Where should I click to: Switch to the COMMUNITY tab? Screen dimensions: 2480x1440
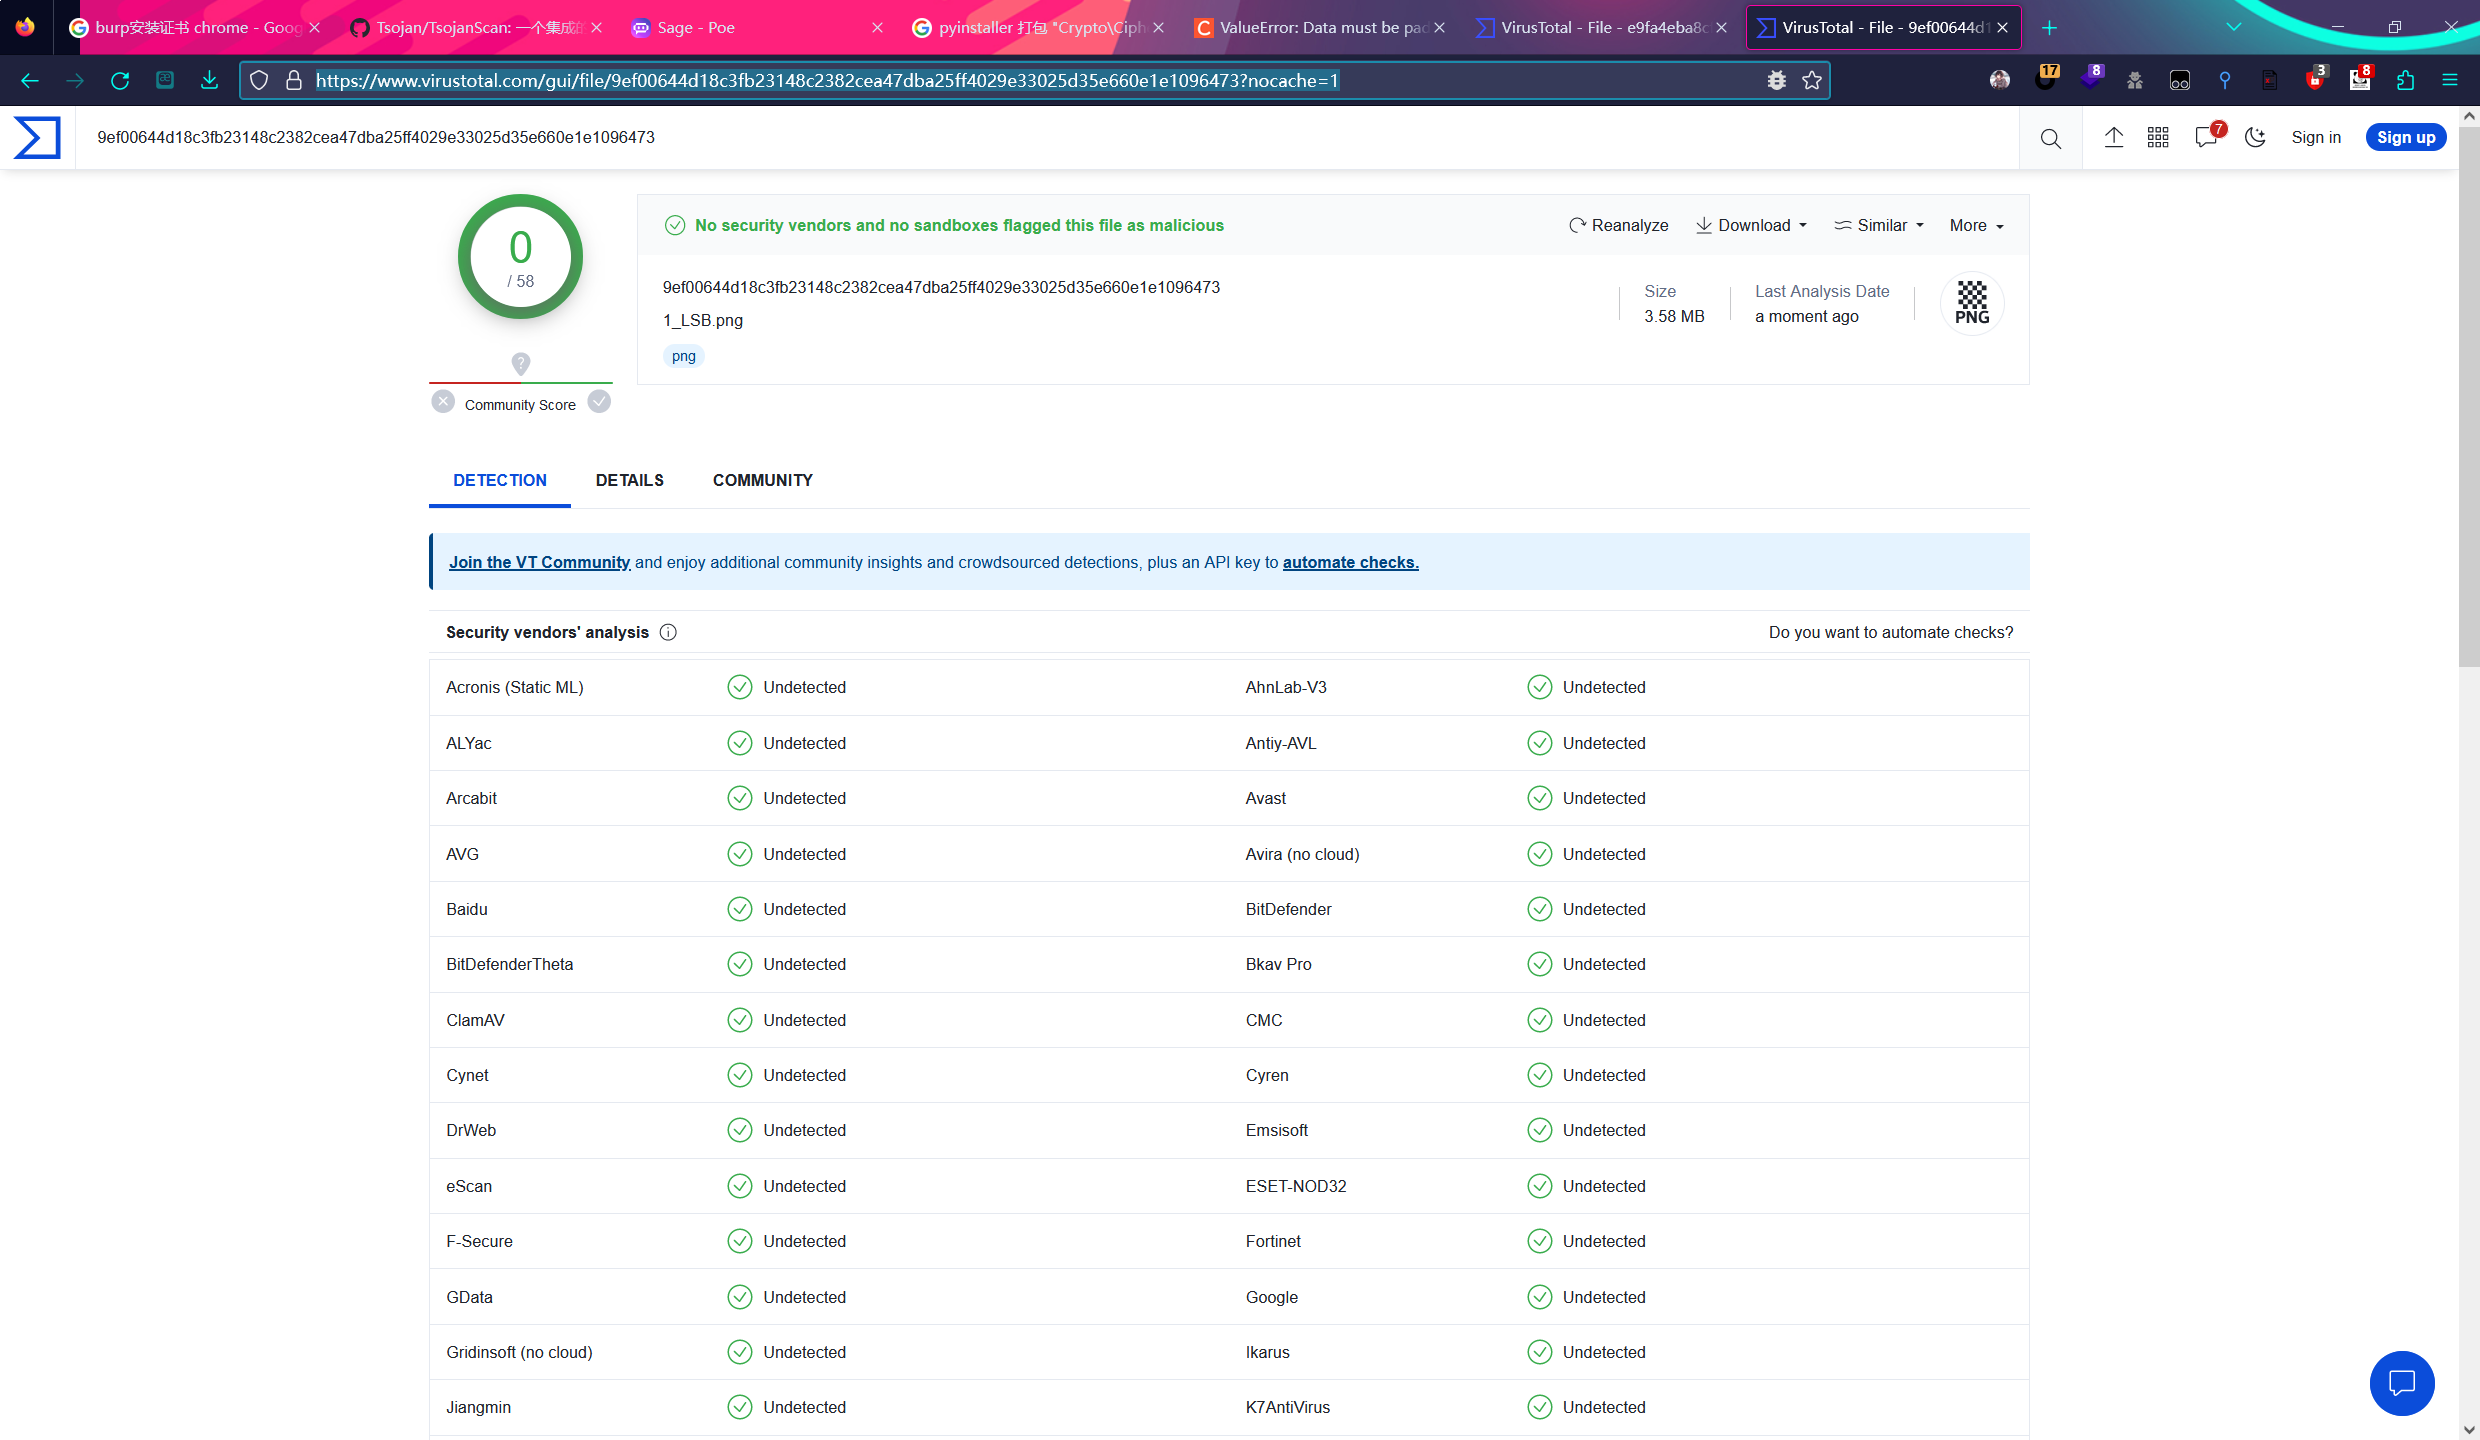tap(763, 480)
